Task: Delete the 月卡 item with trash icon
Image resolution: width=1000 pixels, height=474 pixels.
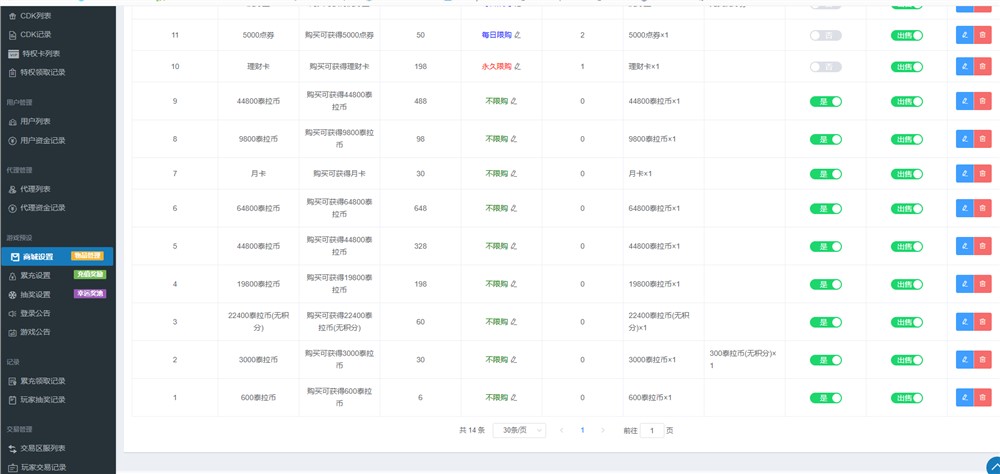Action: (982, 173)
